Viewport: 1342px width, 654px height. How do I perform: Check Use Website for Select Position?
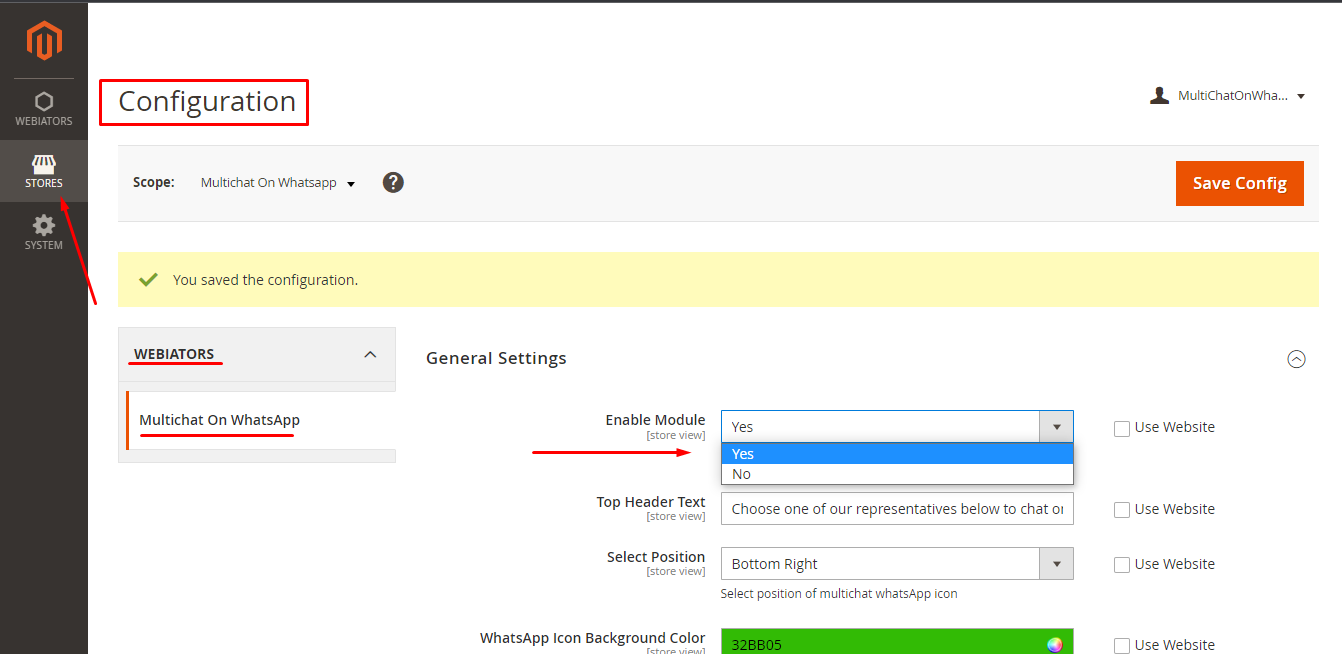(1122, 564)
